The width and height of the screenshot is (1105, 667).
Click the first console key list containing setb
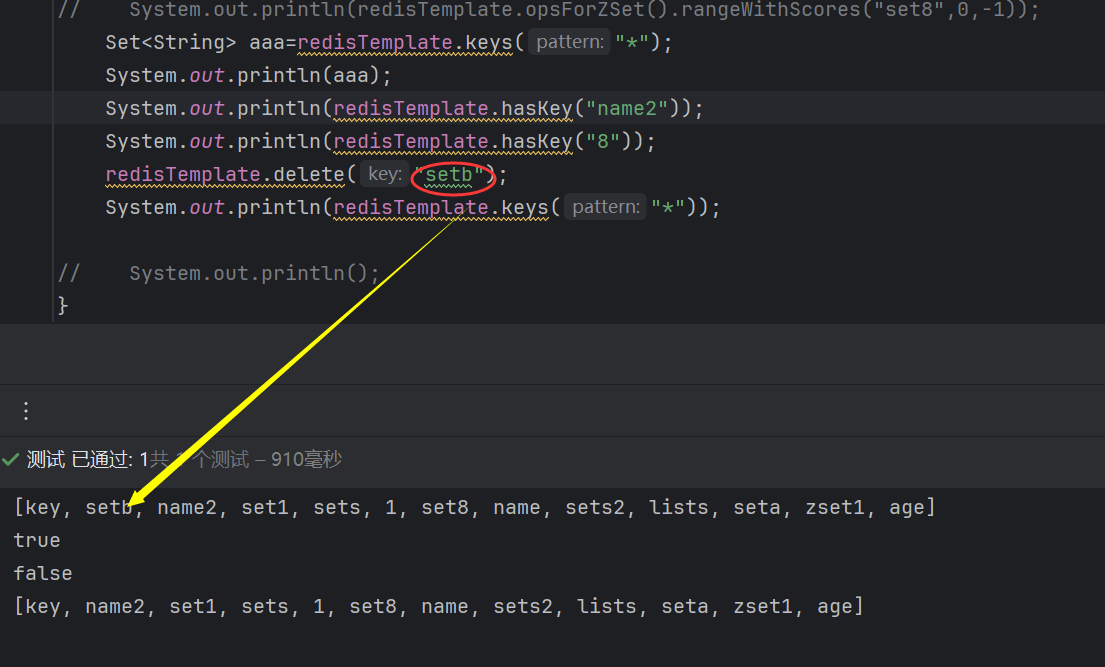(474, 508)
